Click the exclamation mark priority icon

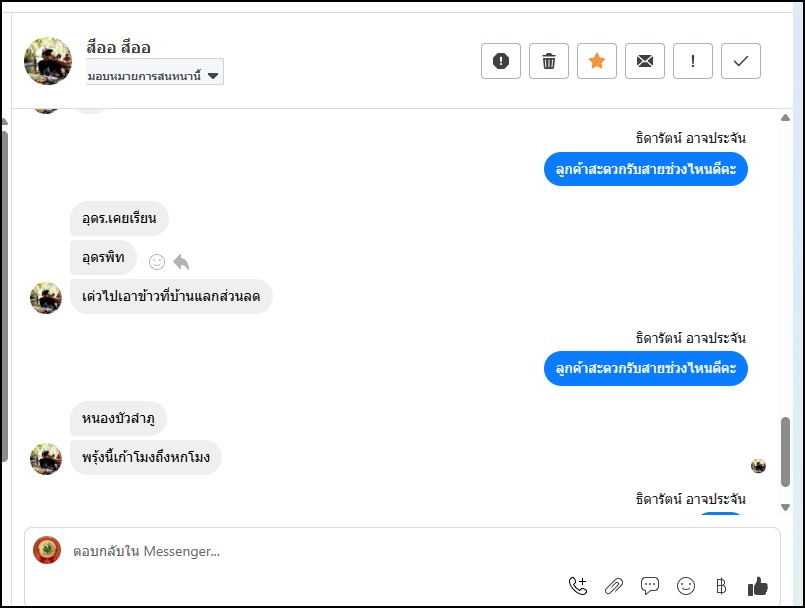693,61
